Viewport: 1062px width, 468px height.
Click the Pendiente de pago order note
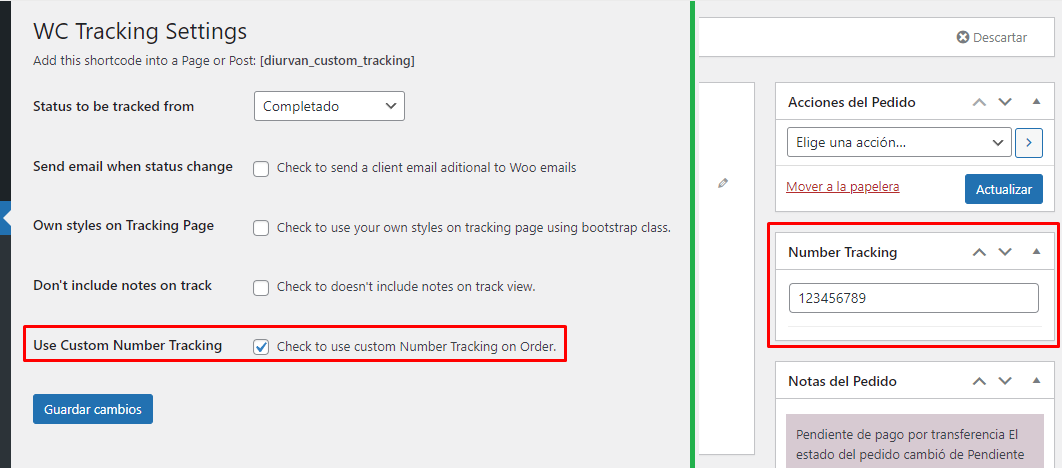point(912,440)
